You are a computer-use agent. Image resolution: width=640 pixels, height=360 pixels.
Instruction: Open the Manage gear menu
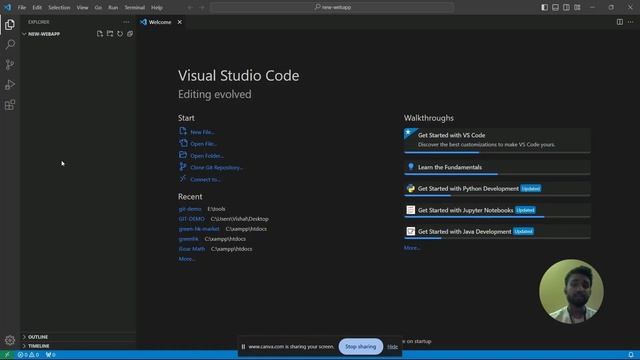[10, 340]
